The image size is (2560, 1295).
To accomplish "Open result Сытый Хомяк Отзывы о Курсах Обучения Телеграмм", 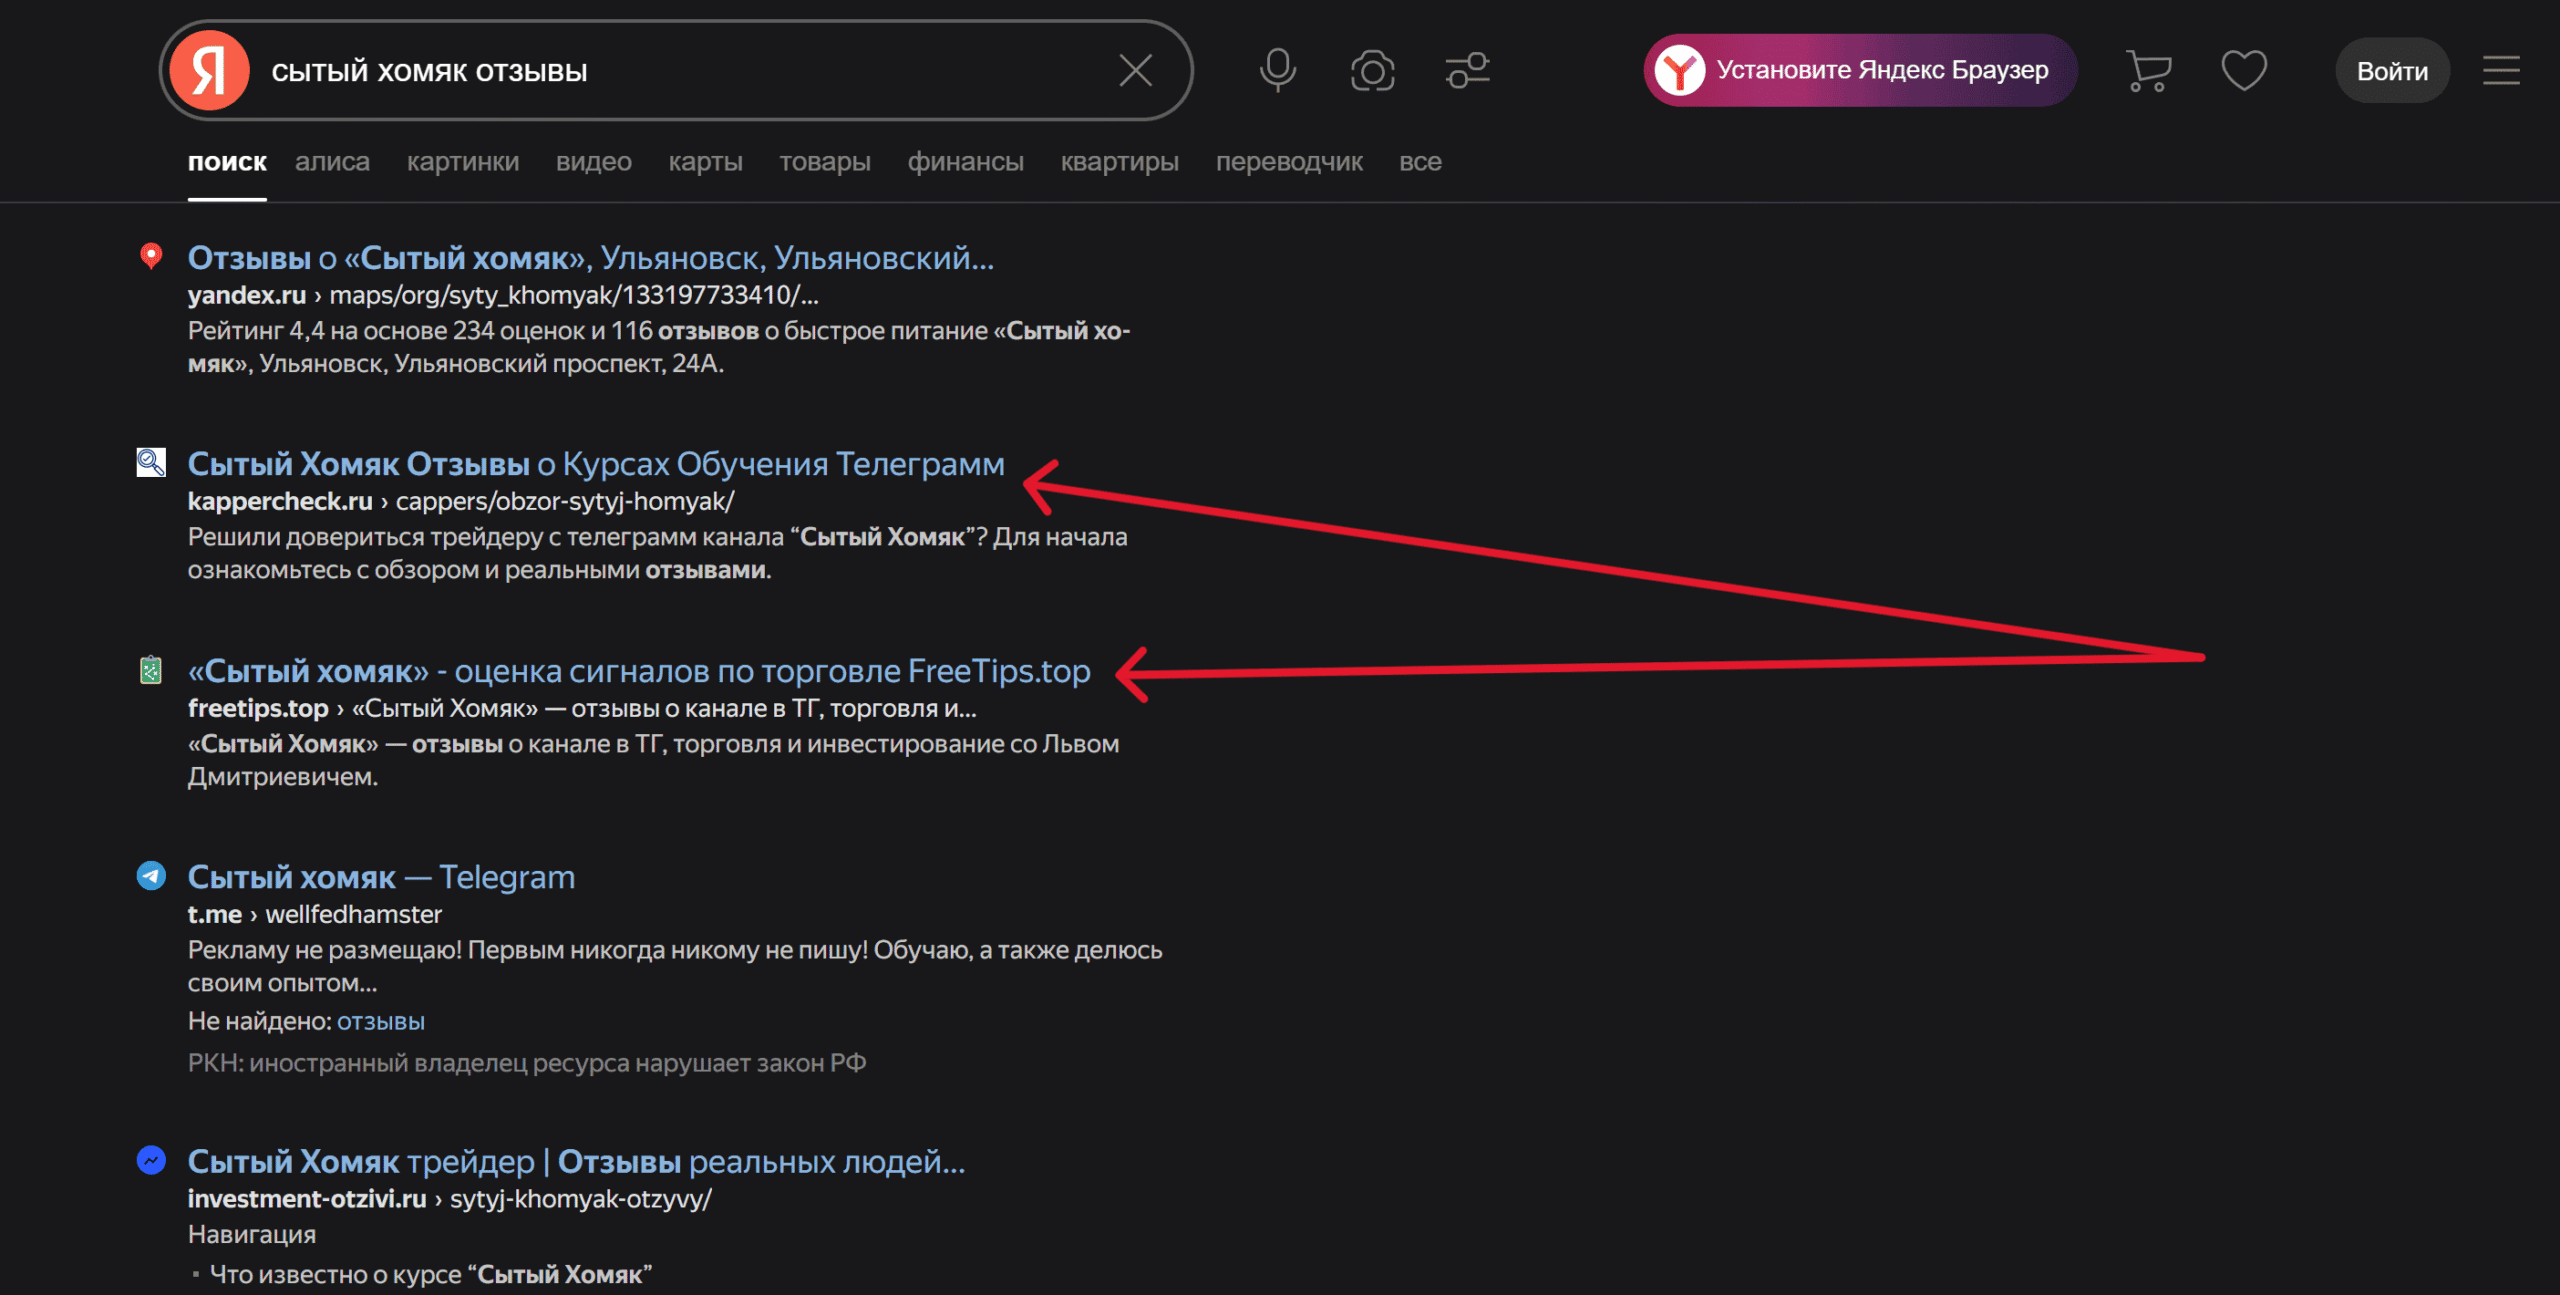I will tap(596, 464).
